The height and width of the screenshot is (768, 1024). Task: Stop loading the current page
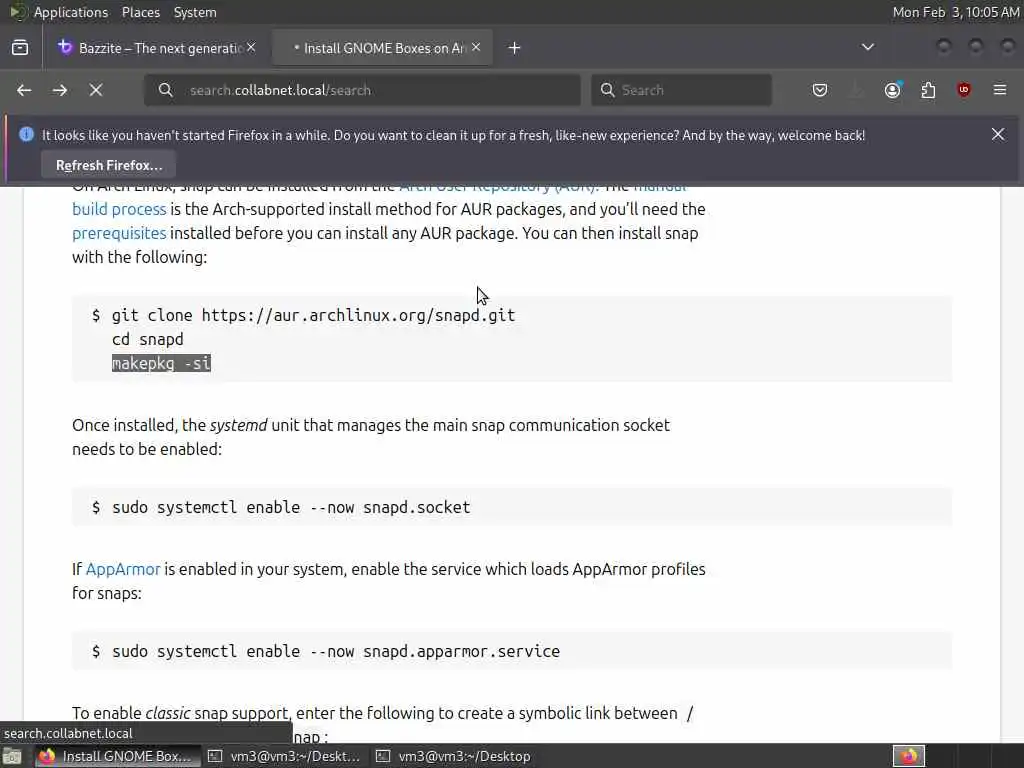(96, 90)
